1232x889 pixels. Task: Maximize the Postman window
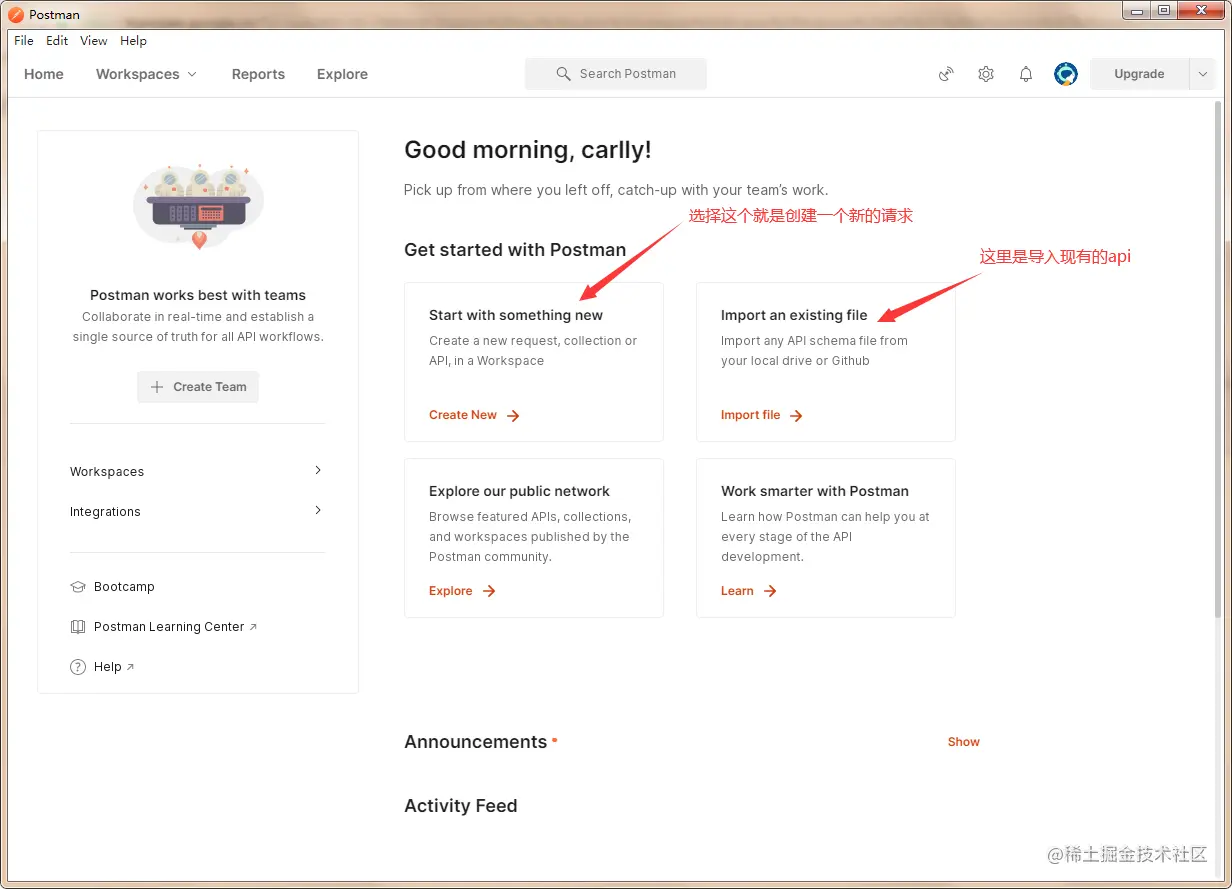(x=1163, y=10)
